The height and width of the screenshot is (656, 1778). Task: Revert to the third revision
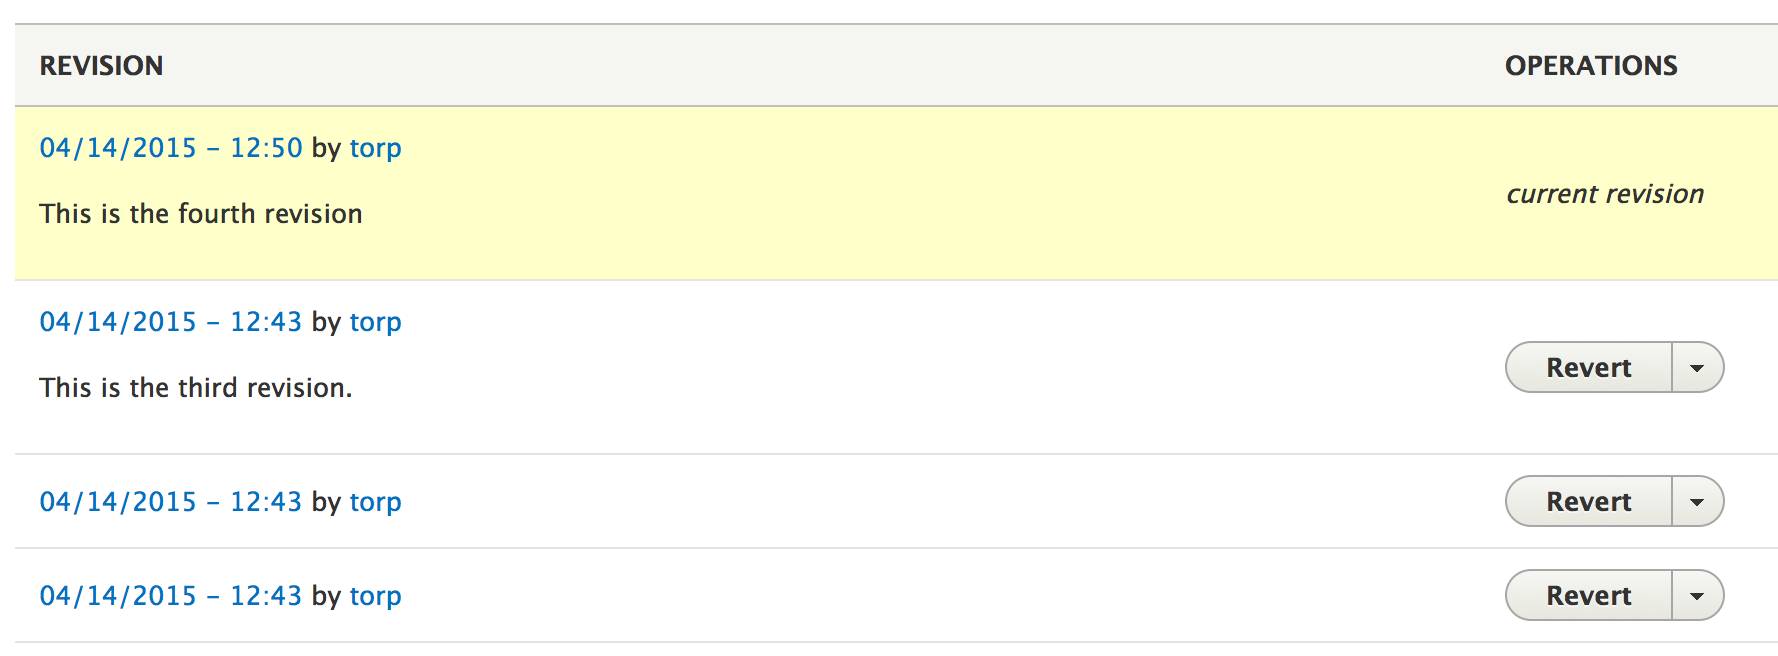(1589, 367)
